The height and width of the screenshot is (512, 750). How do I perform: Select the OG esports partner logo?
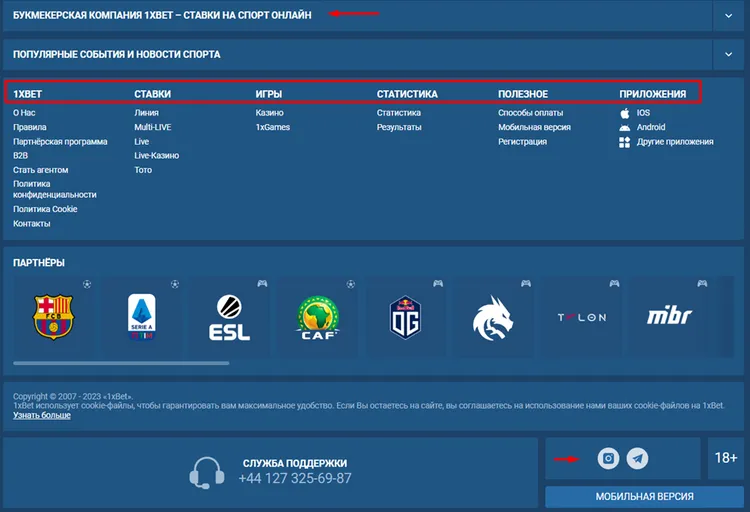[x=405, y=317]
